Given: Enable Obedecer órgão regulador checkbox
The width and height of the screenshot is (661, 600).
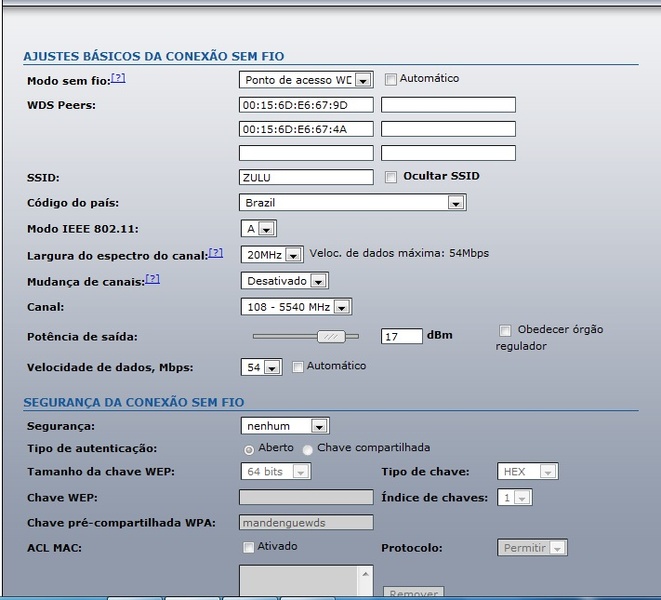Looking at the screenshot, I should point(505,331).
